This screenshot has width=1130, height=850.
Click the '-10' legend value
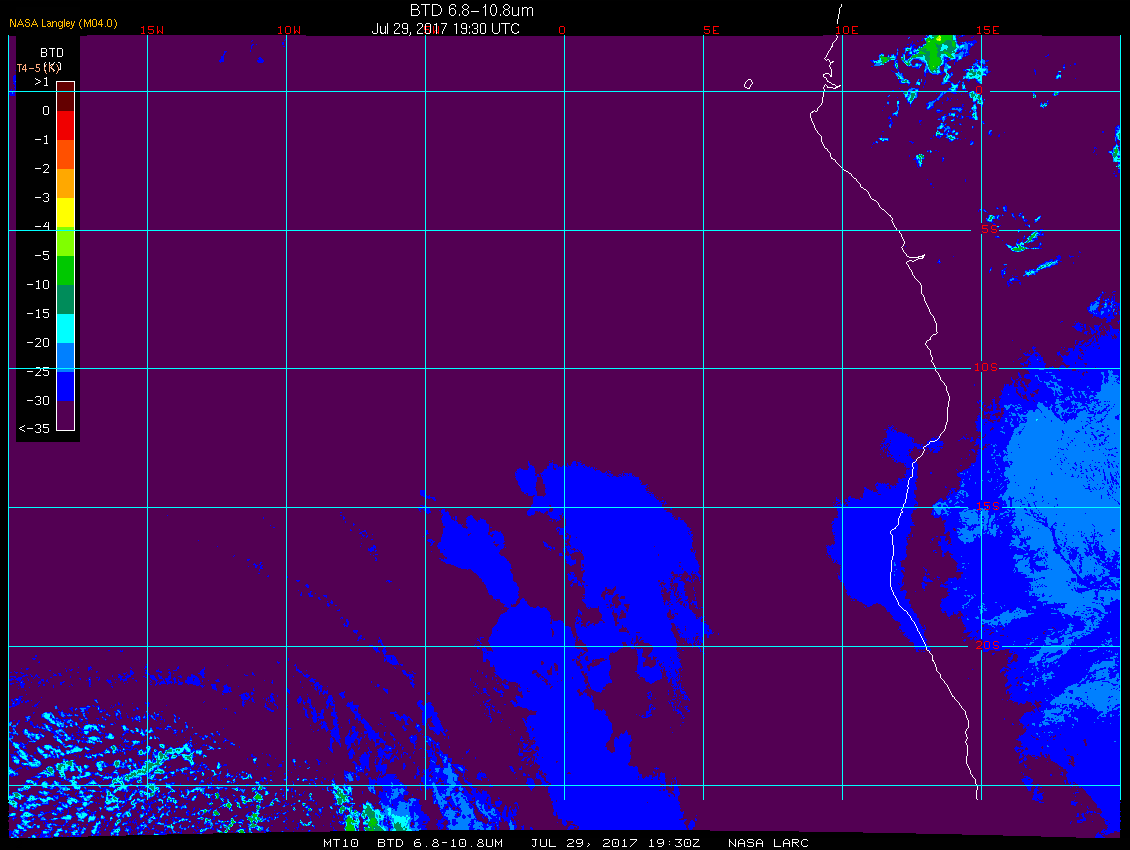coord(38,285)
